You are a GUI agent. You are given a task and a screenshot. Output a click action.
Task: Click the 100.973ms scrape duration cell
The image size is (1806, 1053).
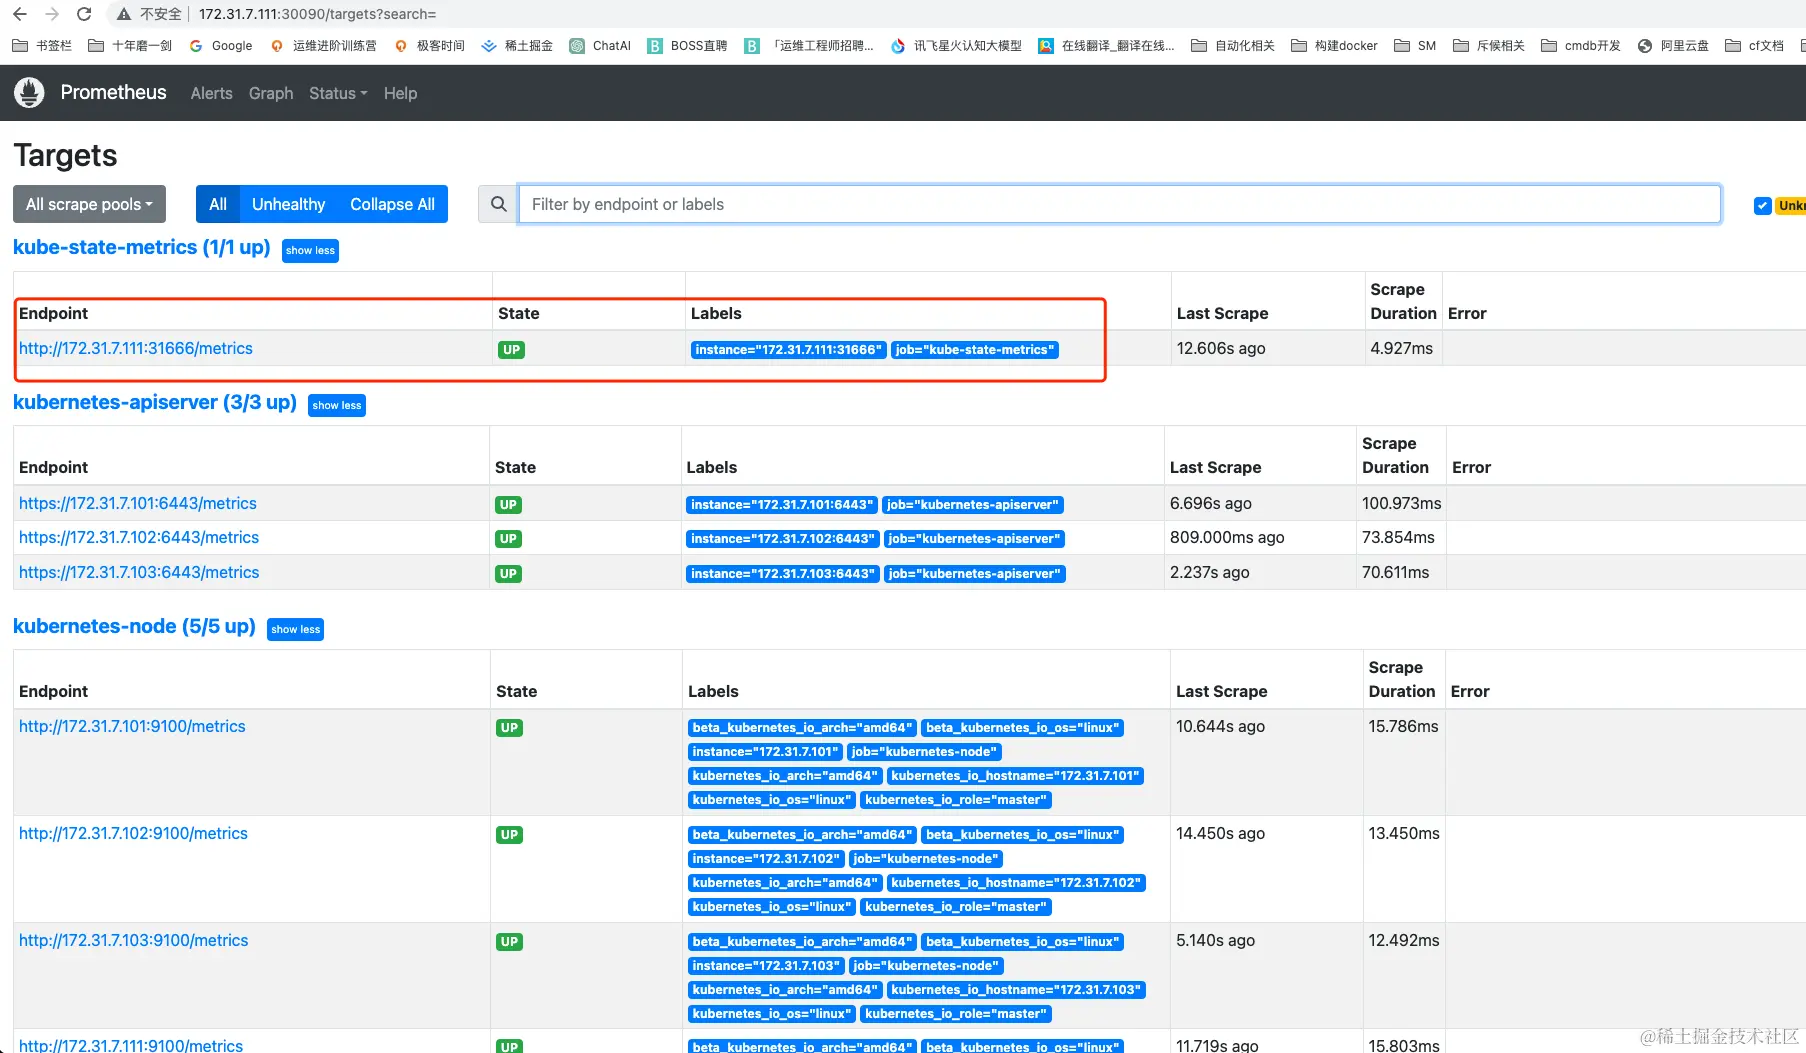tap(1402, 503)
